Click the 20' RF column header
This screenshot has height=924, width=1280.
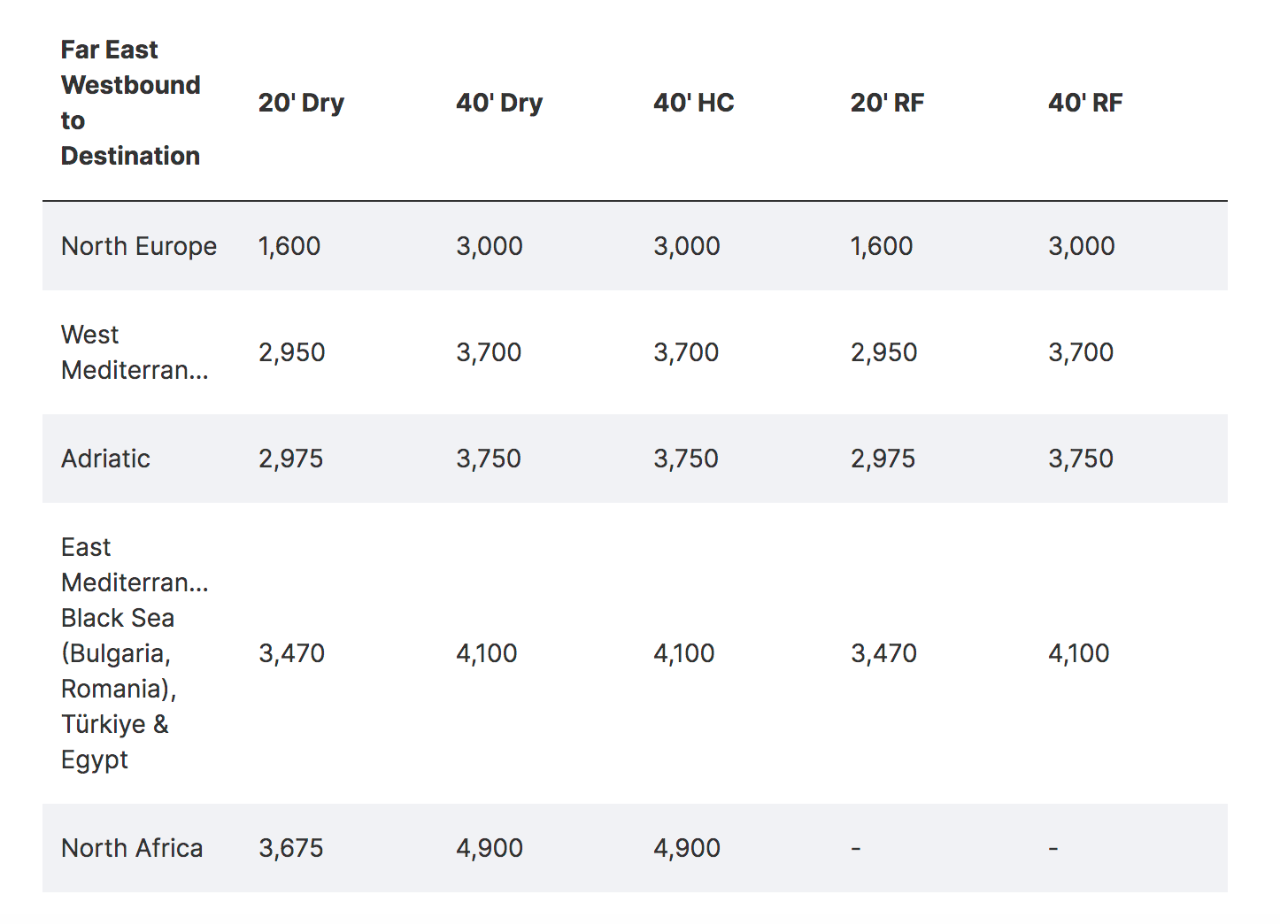tap(887, 103)
